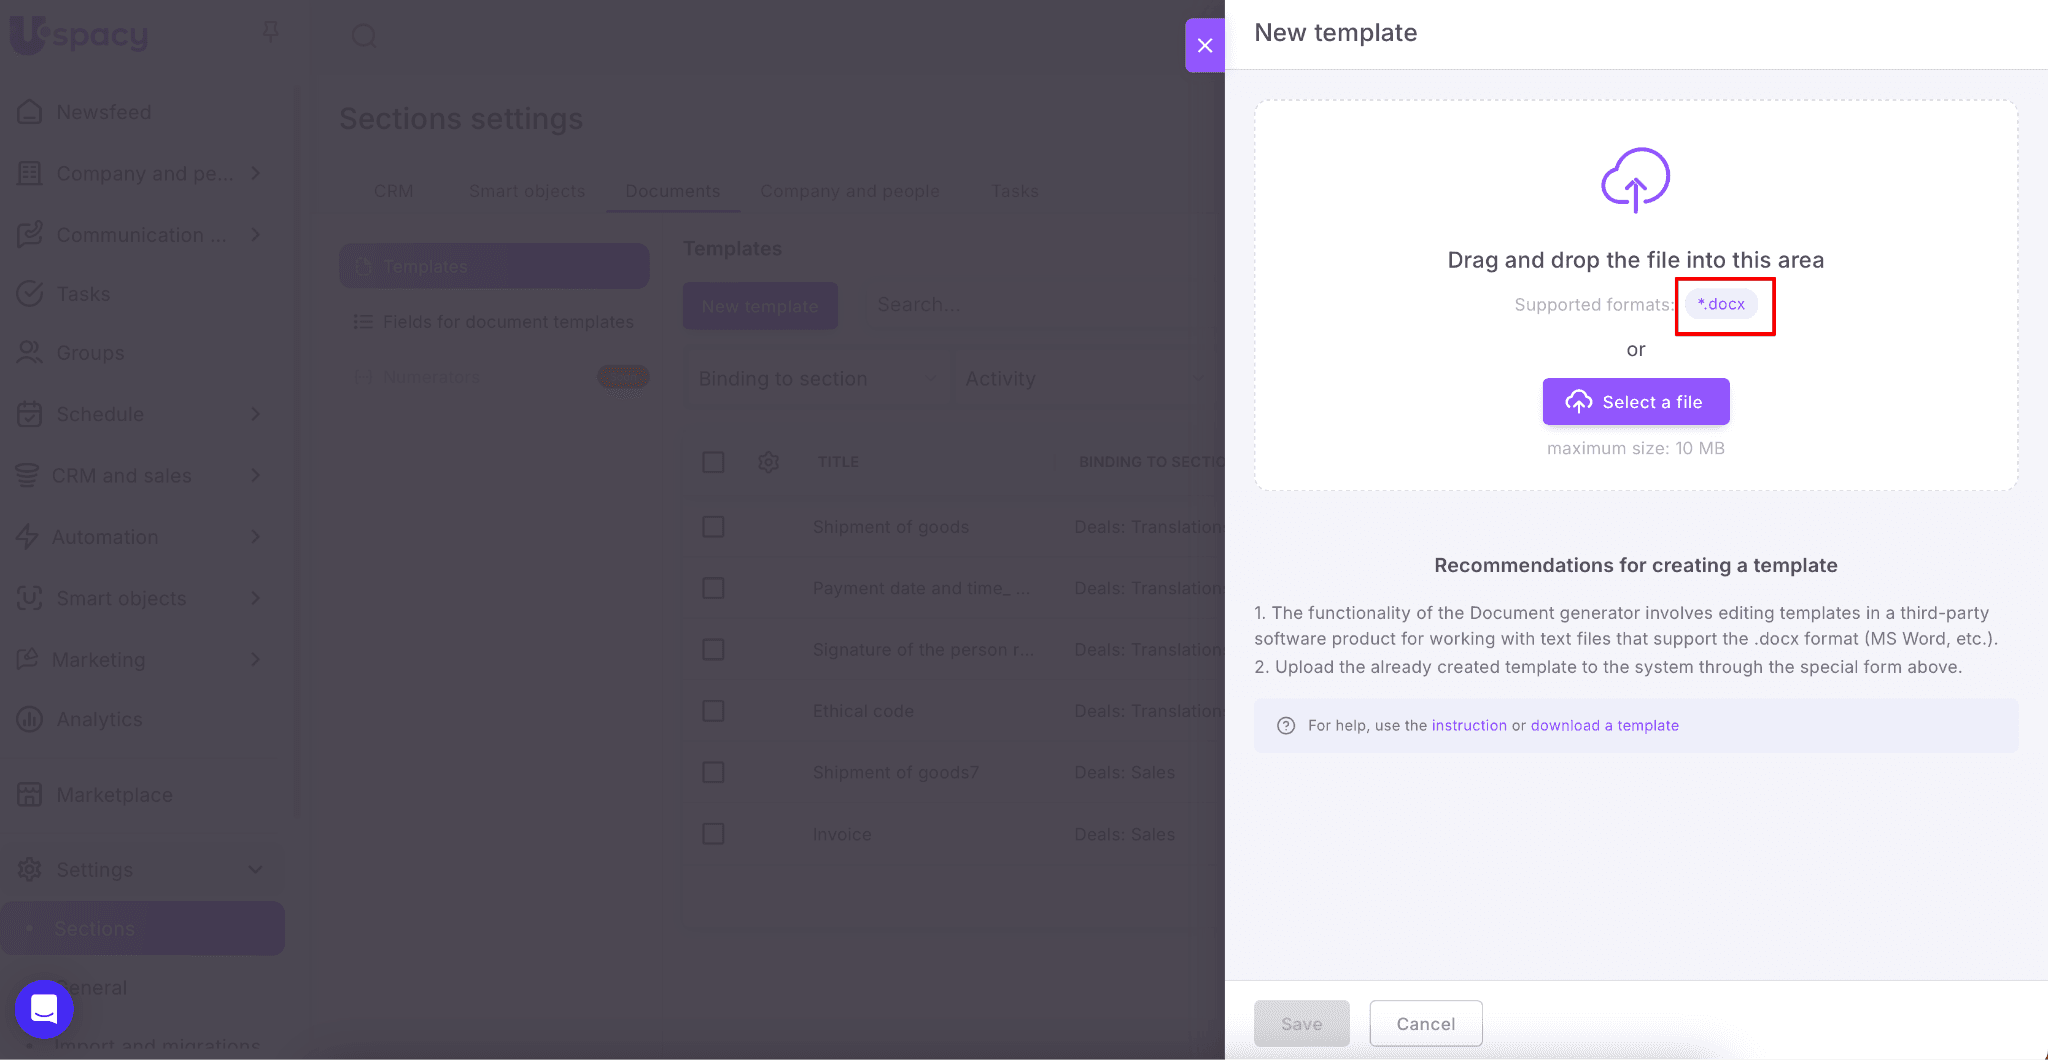Select the Ethical code row checkbox
2048x1060 pixels.
point(713,711)
